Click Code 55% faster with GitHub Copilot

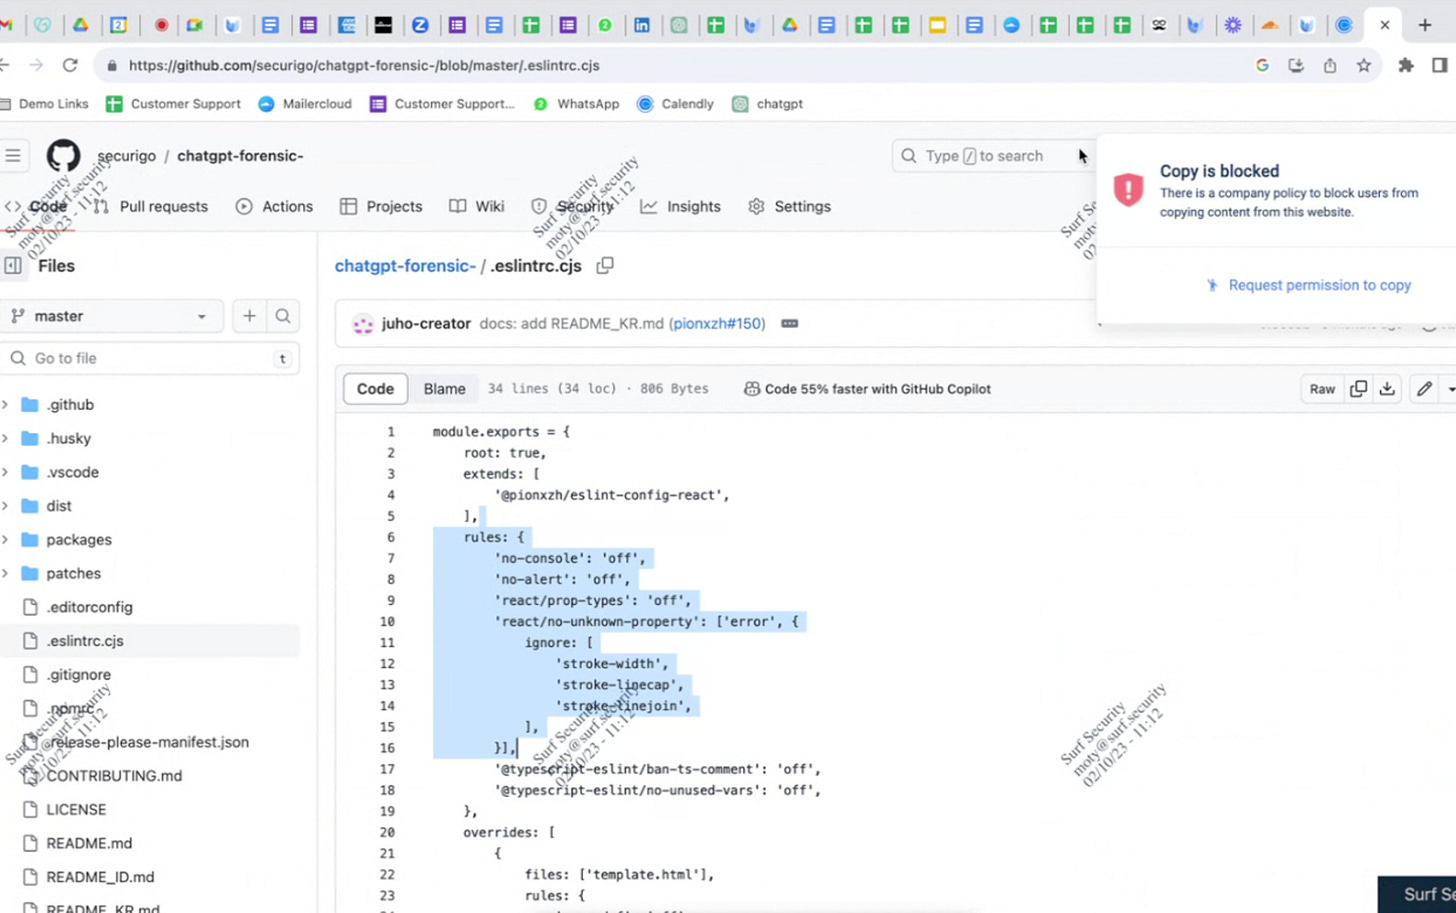tap(867, 389)
